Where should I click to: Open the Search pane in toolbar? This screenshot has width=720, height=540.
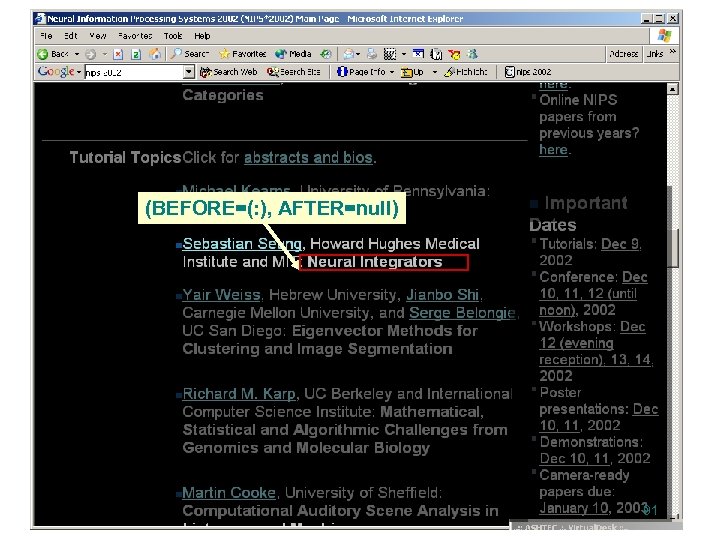pyautogui.click(x=189, y=54)
